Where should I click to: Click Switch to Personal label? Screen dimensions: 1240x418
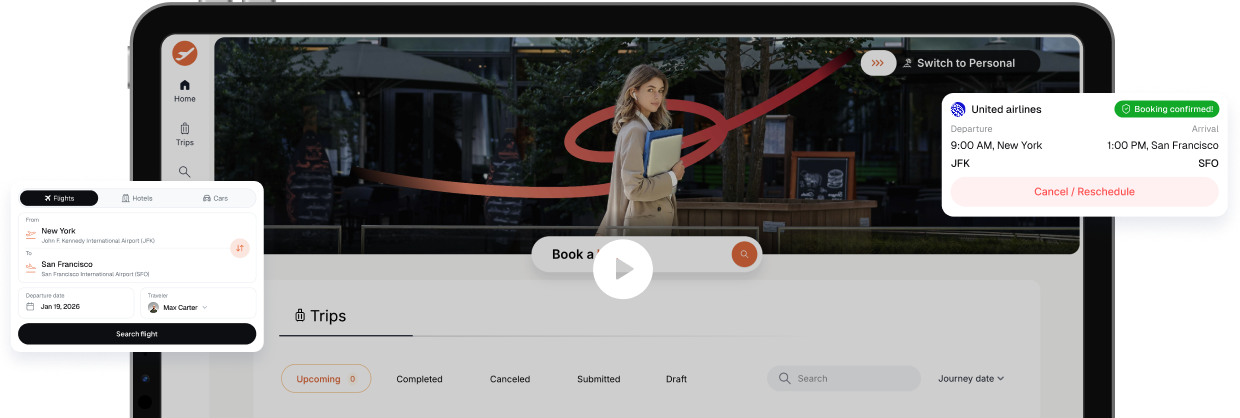pos(966,63)
